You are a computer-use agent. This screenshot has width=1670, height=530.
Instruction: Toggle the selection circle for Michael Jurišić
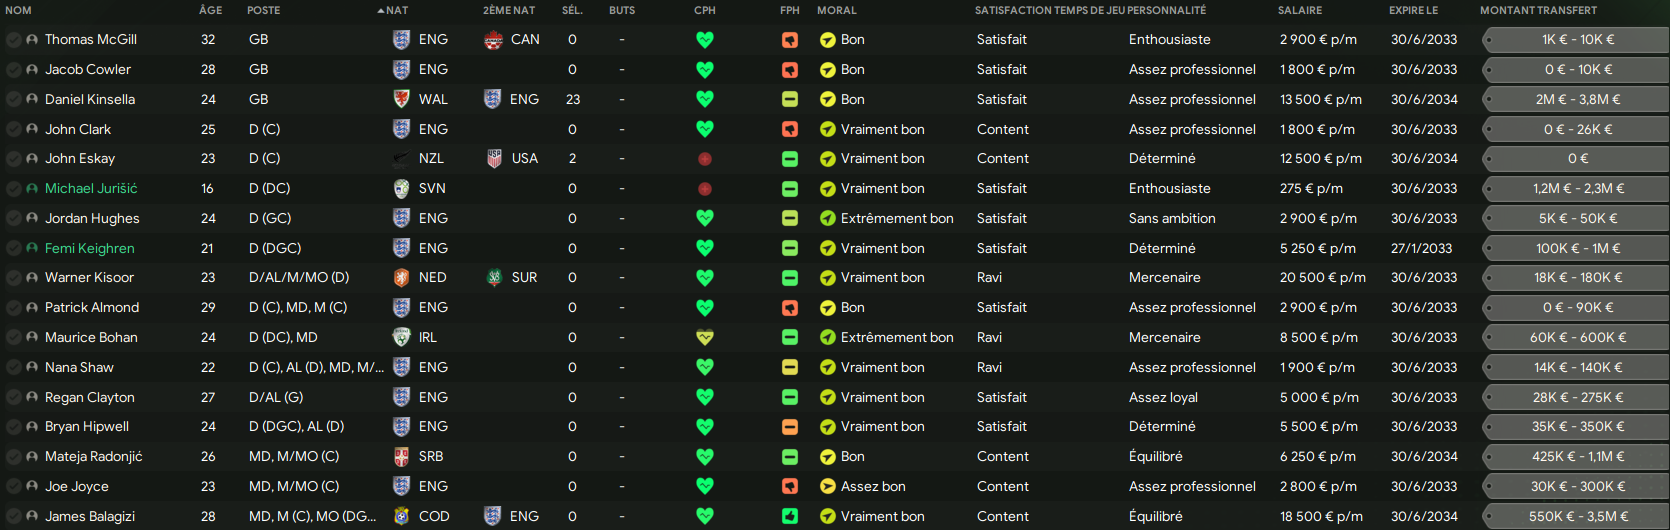click(x=13, y=189)
